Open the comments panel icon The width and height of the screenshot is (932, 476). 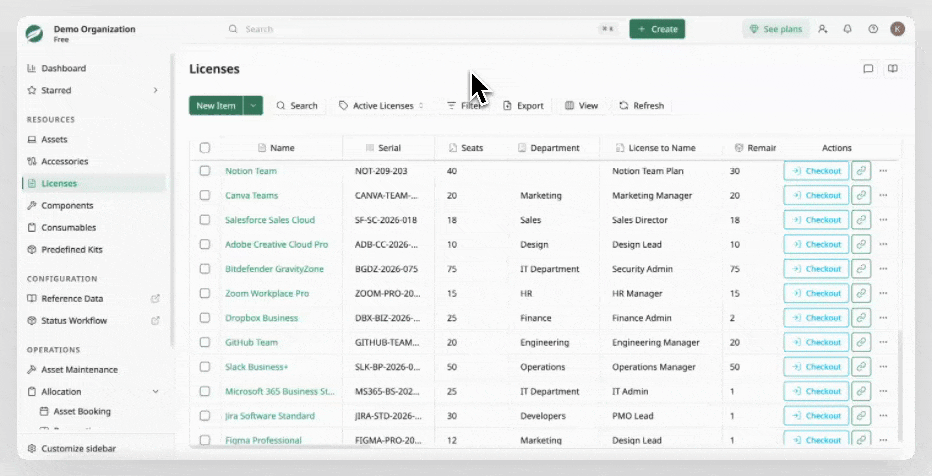868,69
